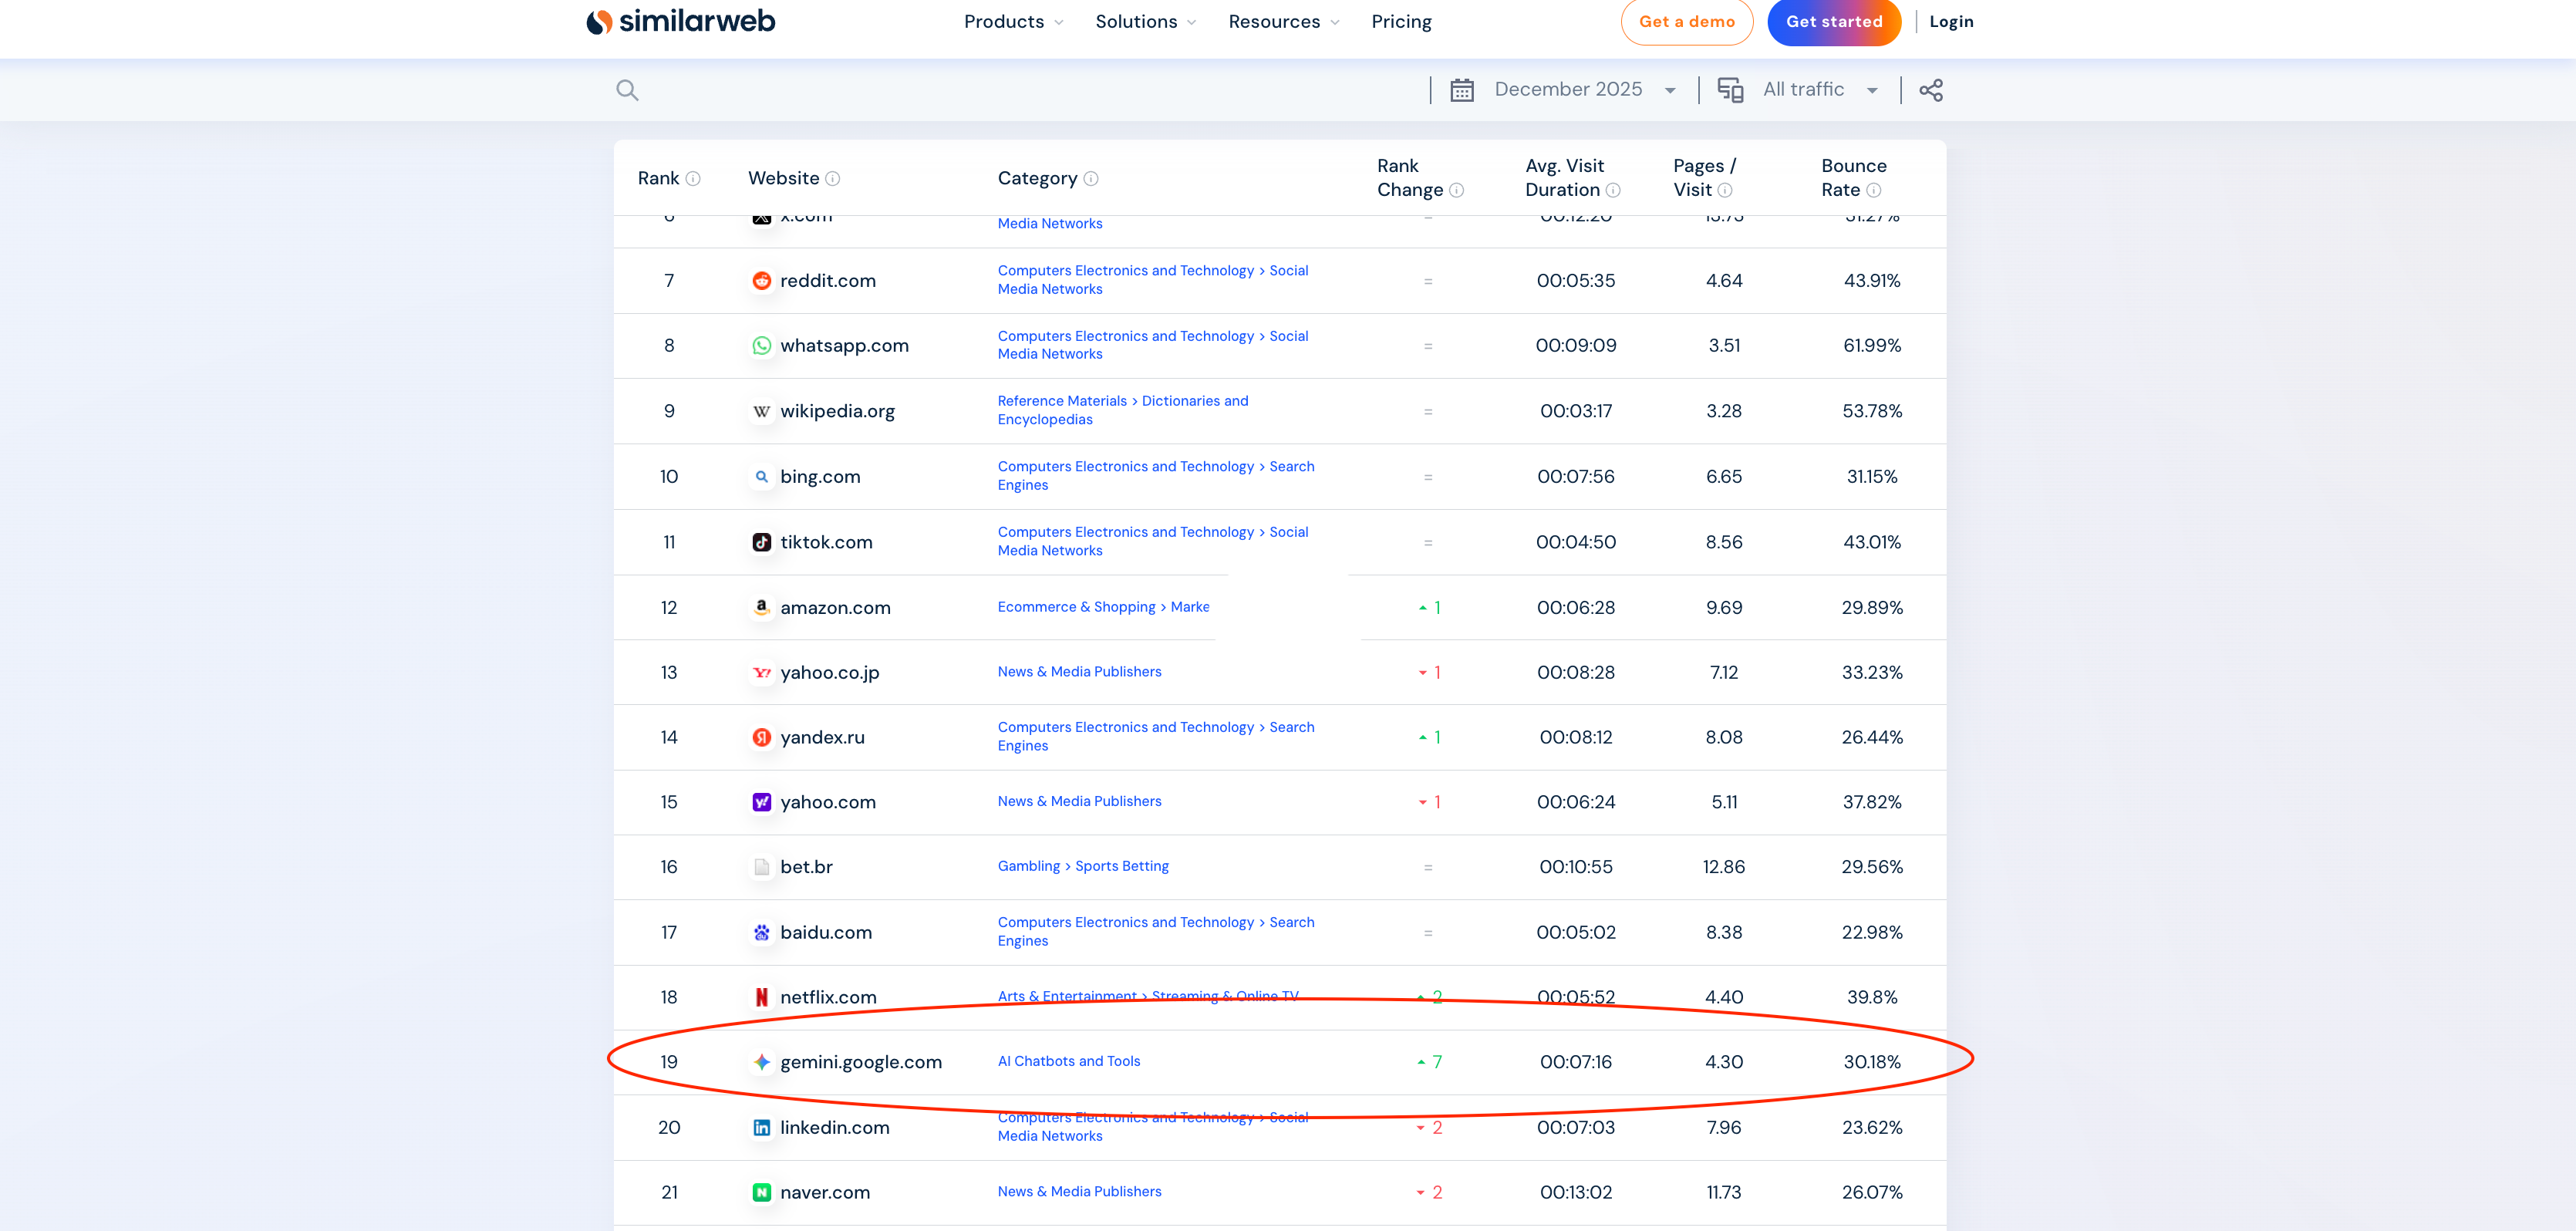2576x1231 pixels.
Task: Open the naver.com website link
Action: pos(825,1193)
